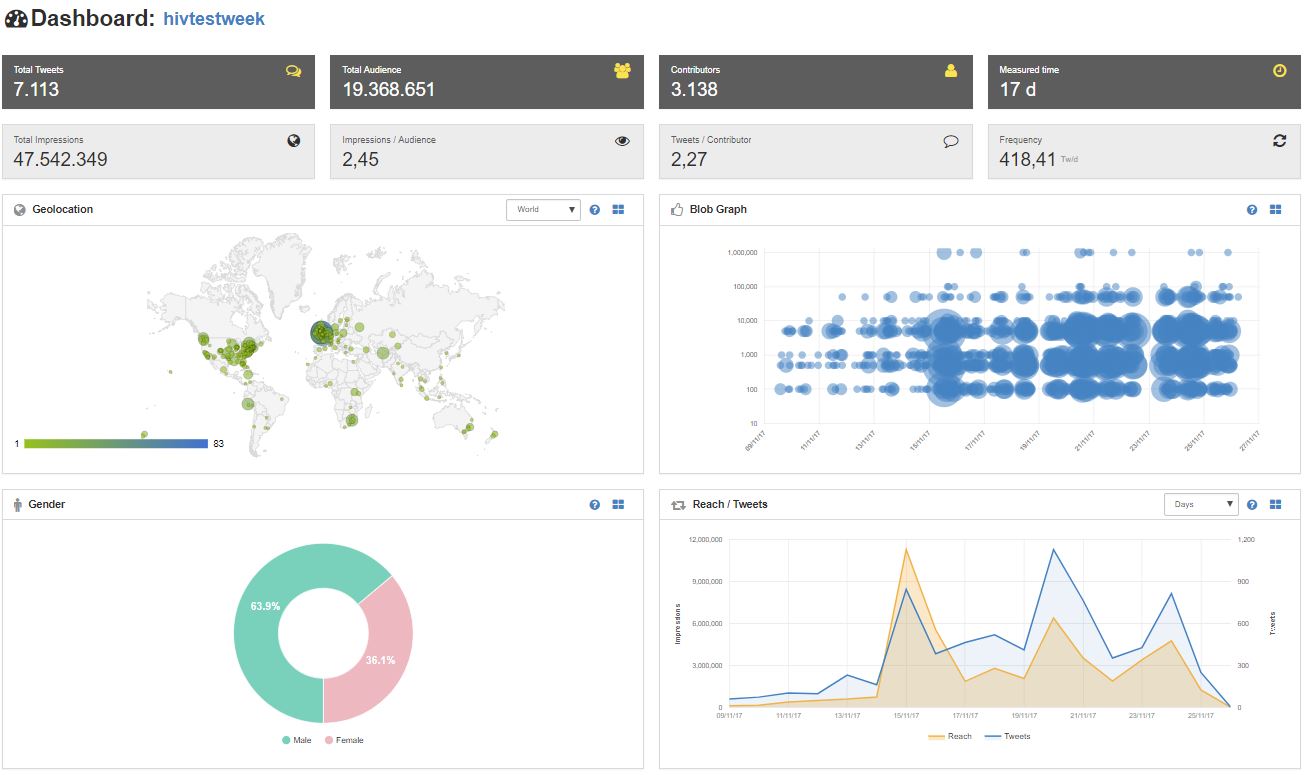
Task: Click the grid layout icon in Geolocation panel
Action: 618,210
